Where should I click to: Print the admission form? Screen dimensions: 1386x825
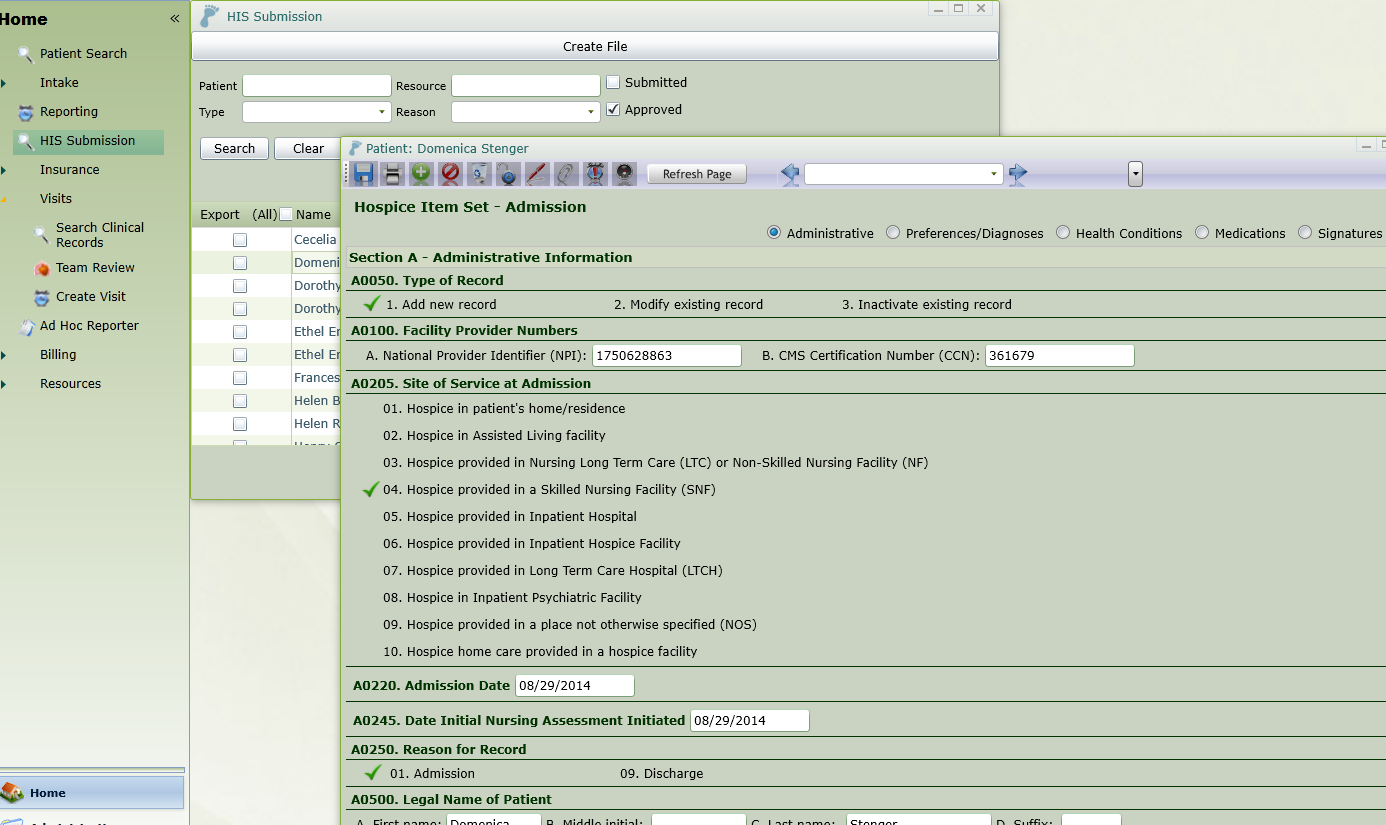click(391, 173)
